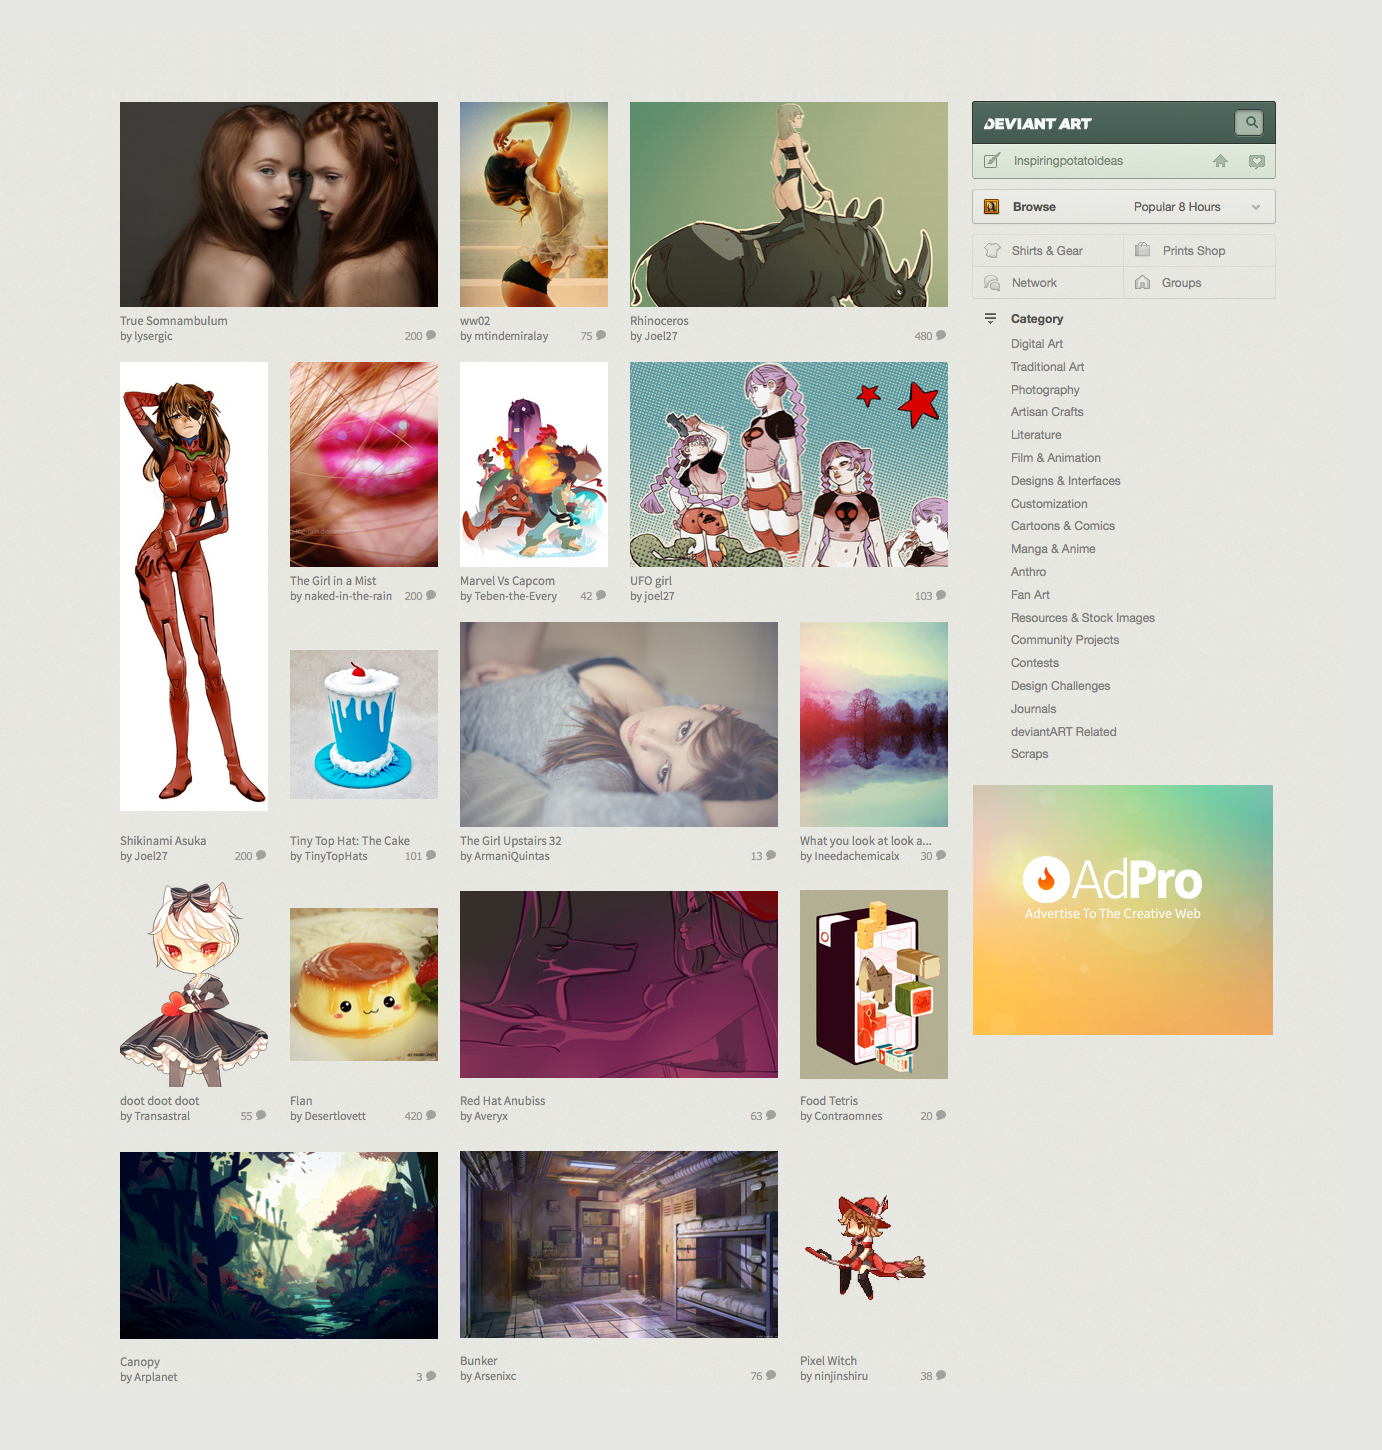The image size is (1382, 1450).
Task: Select the Browse menu item
Action: (1033, 206)
